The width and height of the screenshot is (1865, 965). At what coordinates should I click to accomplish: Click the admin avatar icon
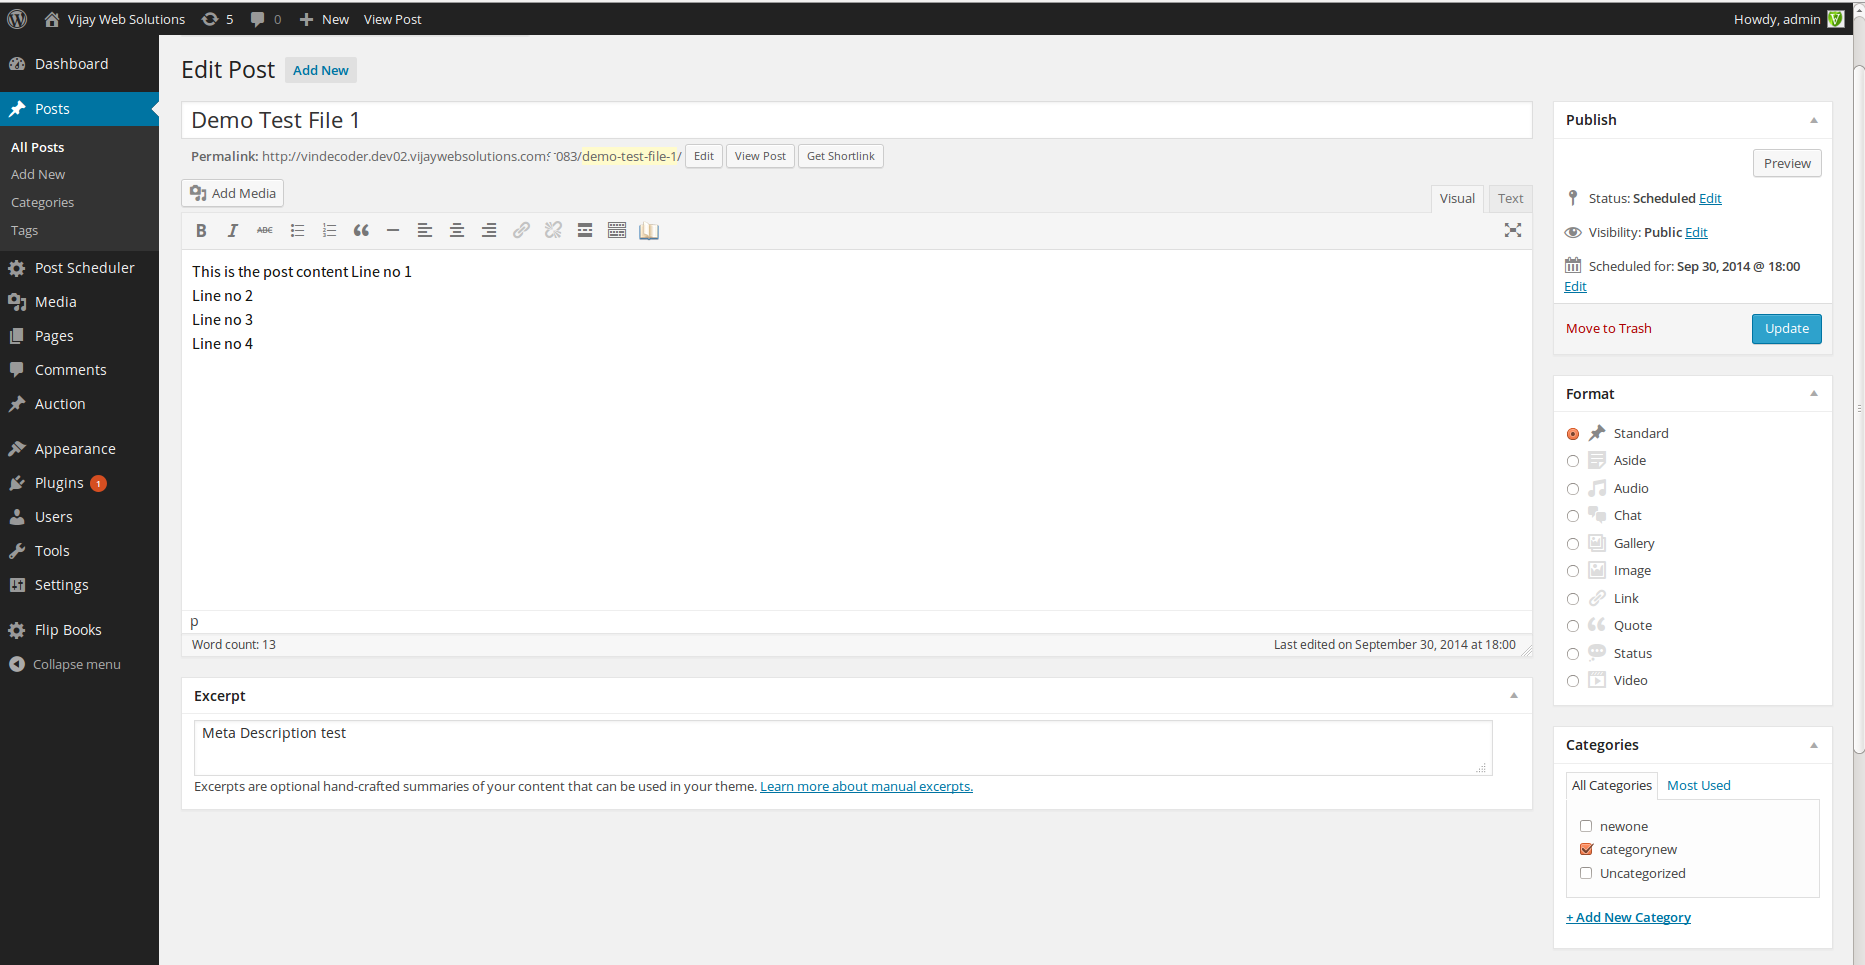(1836, 19)
